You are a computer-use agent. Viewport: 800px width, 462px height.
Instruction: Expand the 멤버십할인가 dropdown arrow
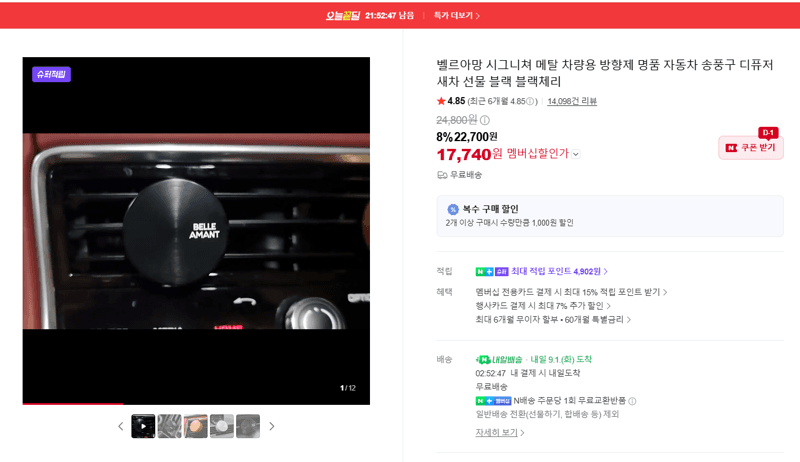tap(576, 154)
